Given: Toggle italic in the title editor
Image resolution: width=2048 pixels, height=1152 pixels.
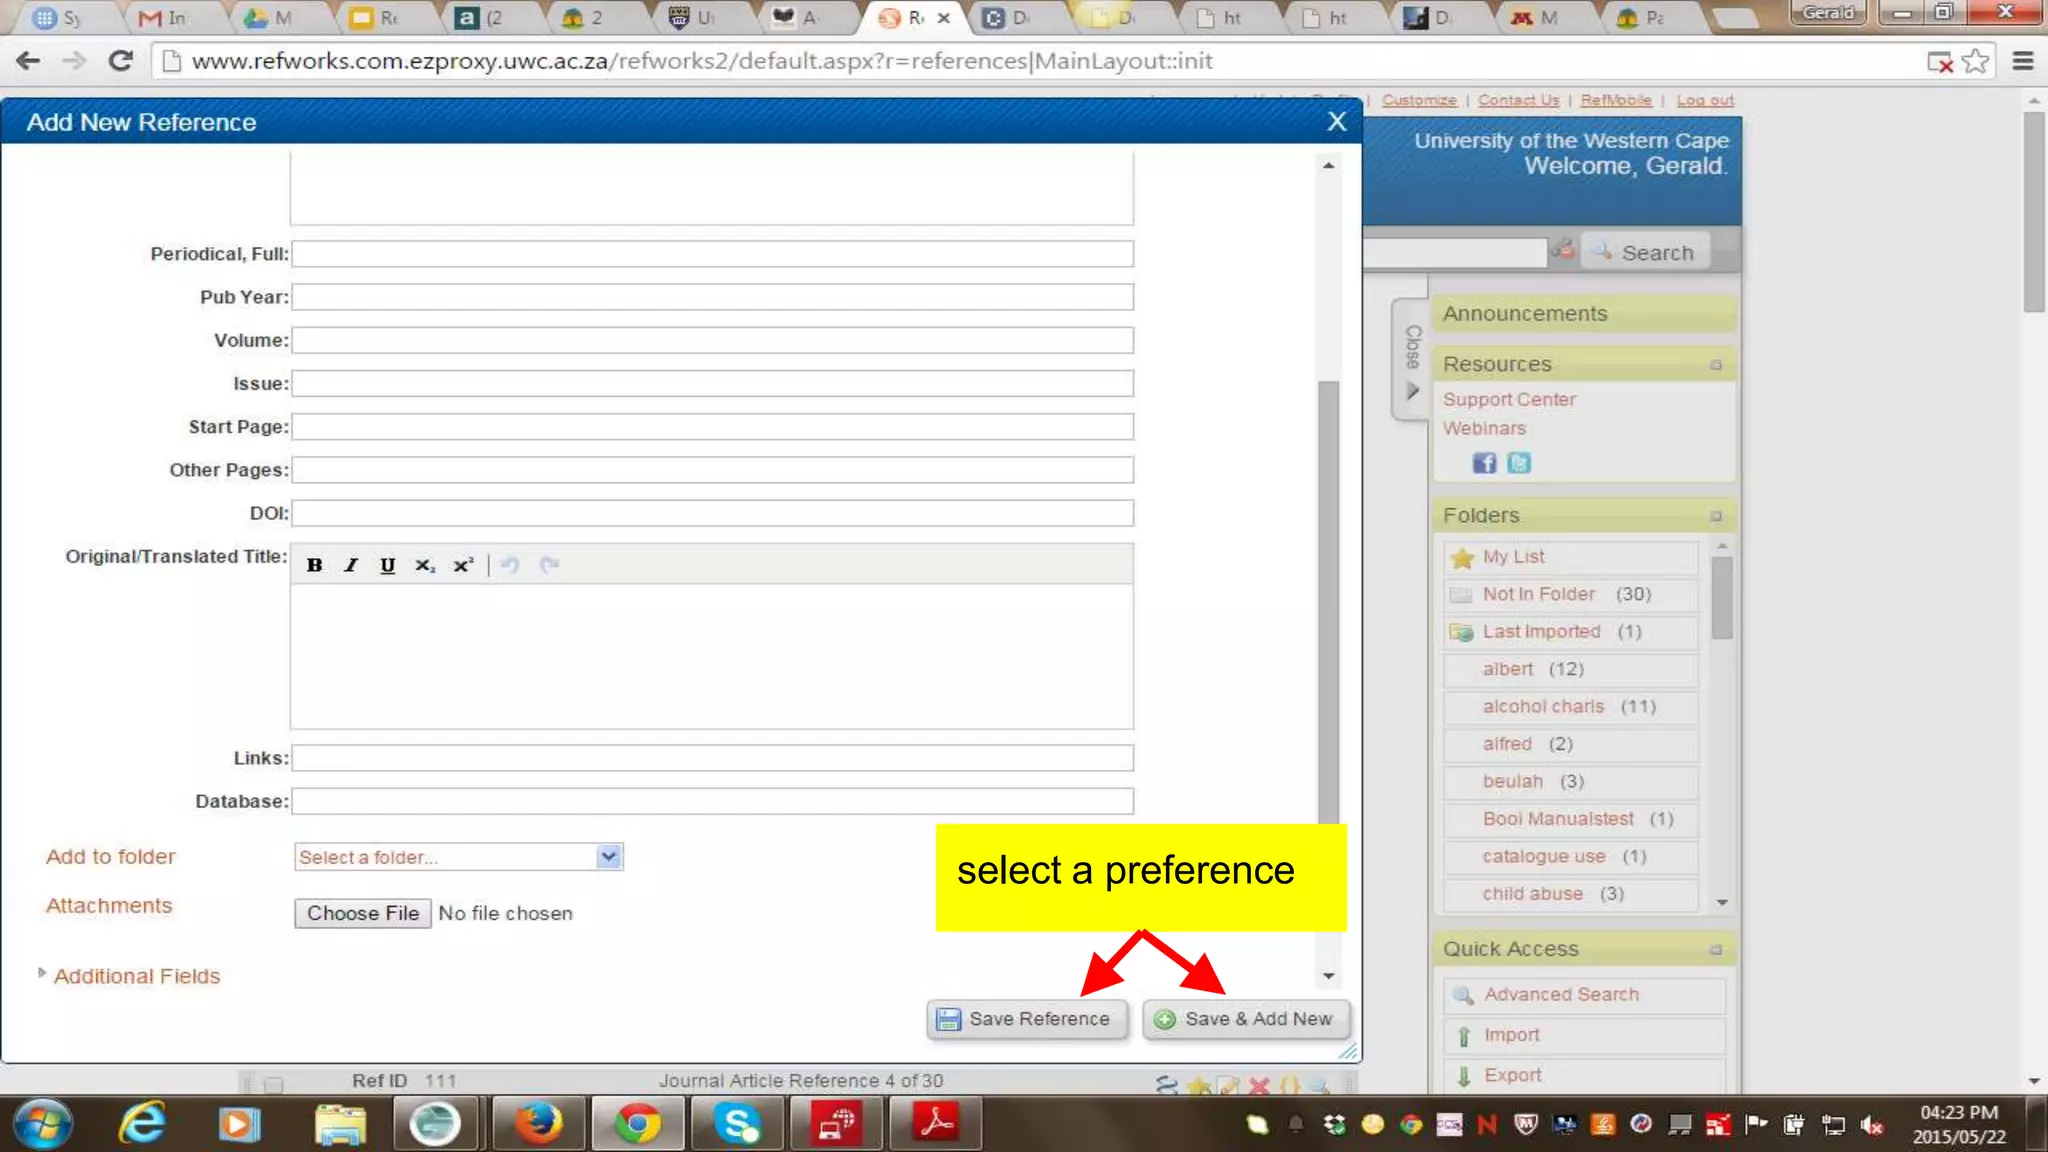Looking at the screenshot, I should (x=351, y=565).
